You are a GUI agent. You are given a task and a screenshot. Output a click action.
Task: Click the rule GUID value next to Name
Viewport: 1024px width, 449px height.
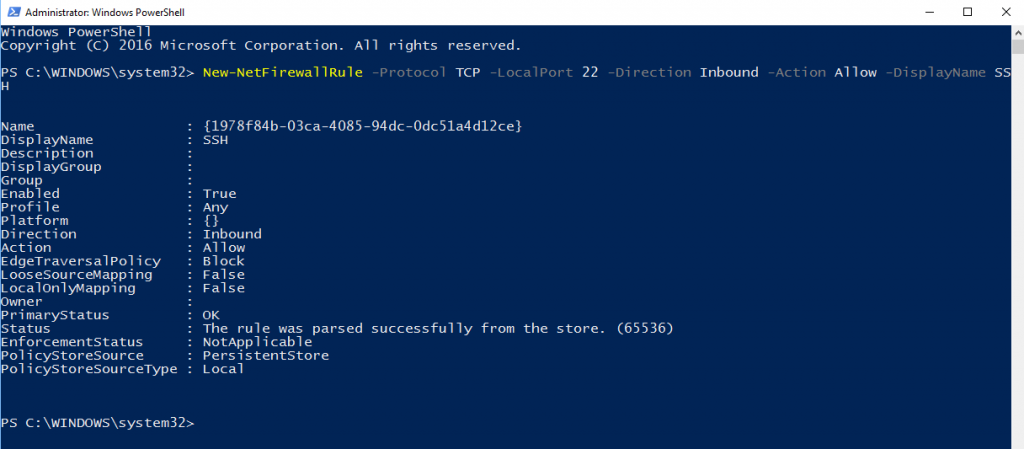(362, 126)
